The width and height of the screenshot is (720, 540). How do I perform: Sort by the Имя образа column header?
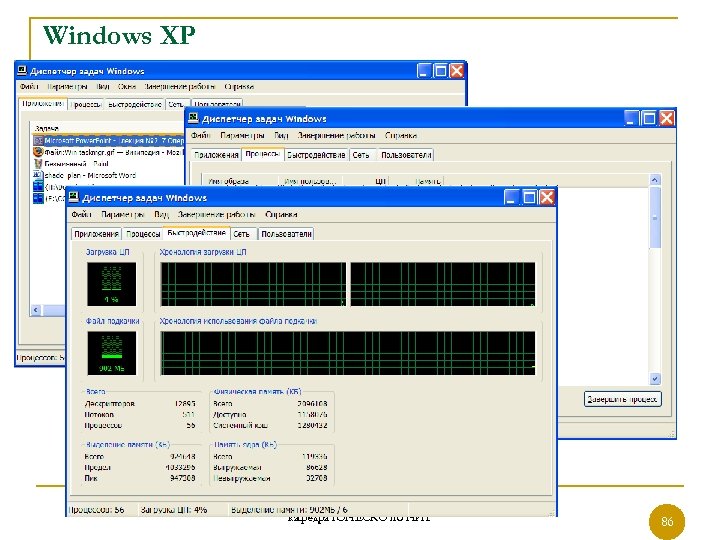241,180
